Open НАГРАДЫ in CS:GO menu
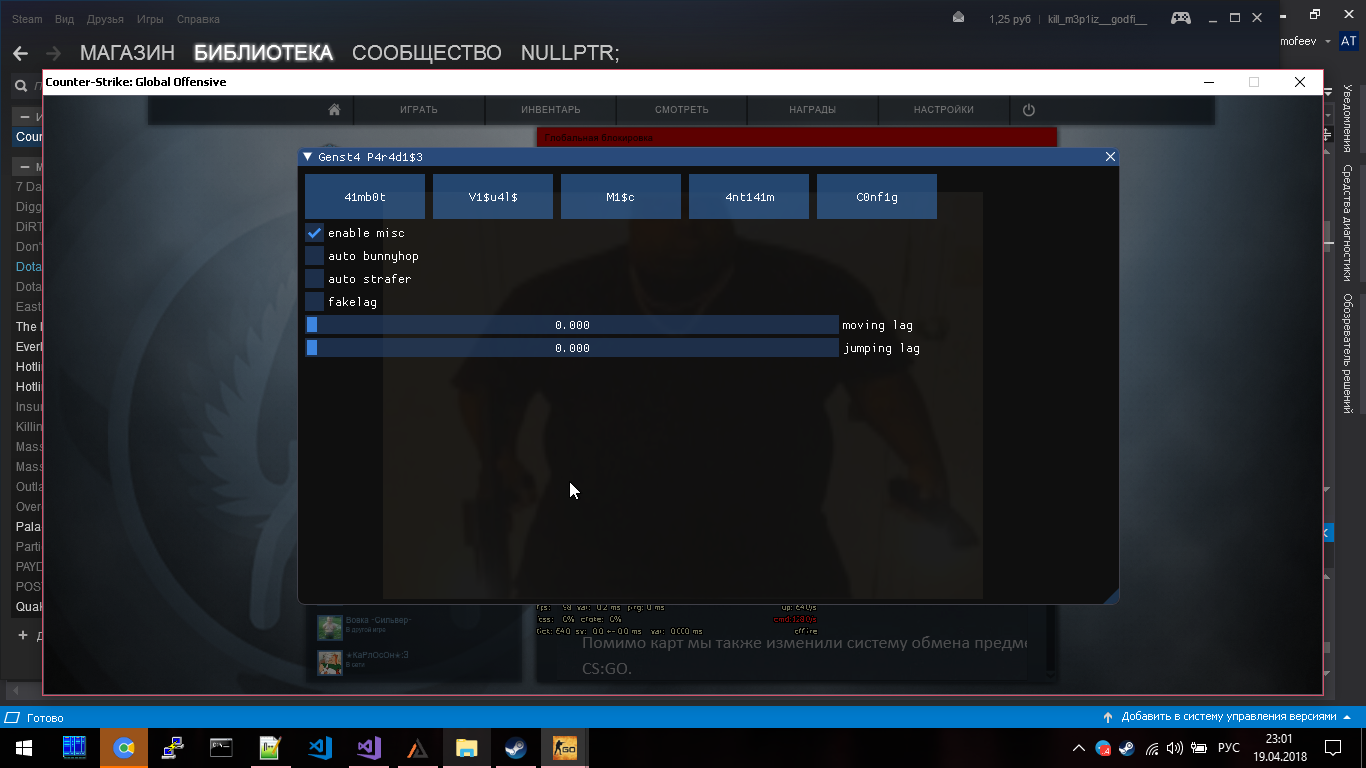 tap(812, 110)
